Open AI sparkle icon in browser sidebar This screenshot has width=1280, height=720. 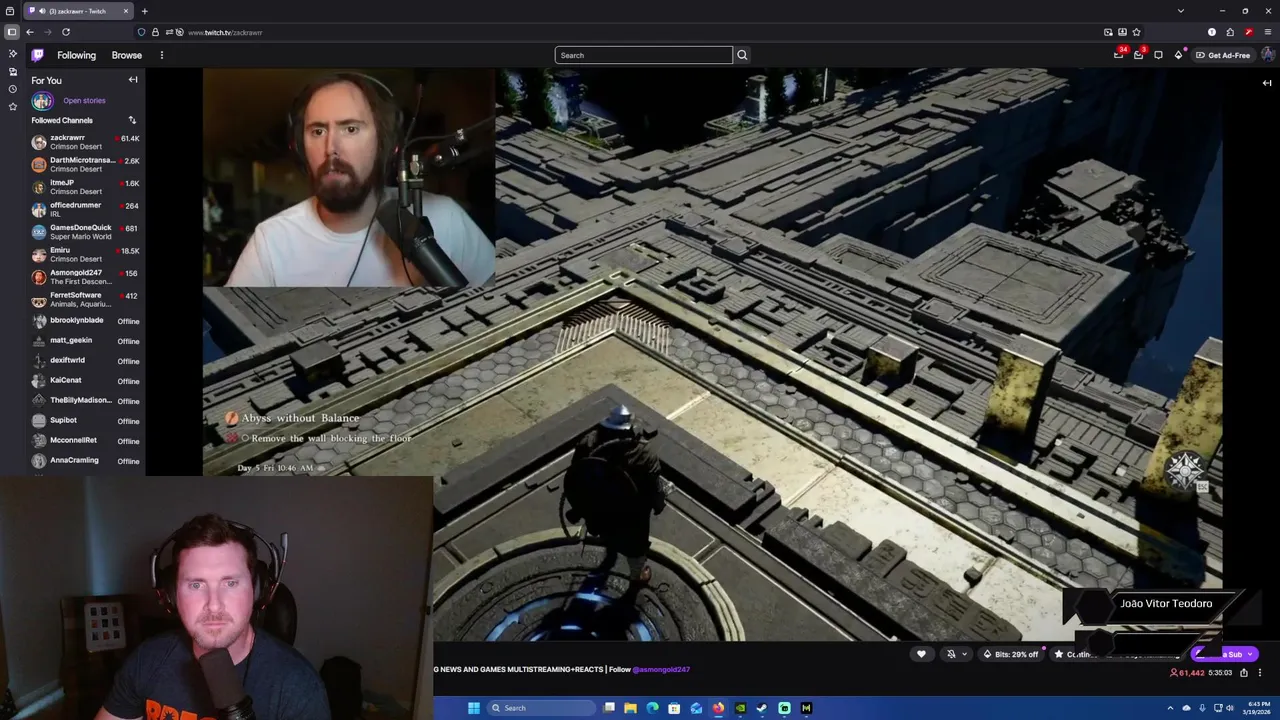12,54
